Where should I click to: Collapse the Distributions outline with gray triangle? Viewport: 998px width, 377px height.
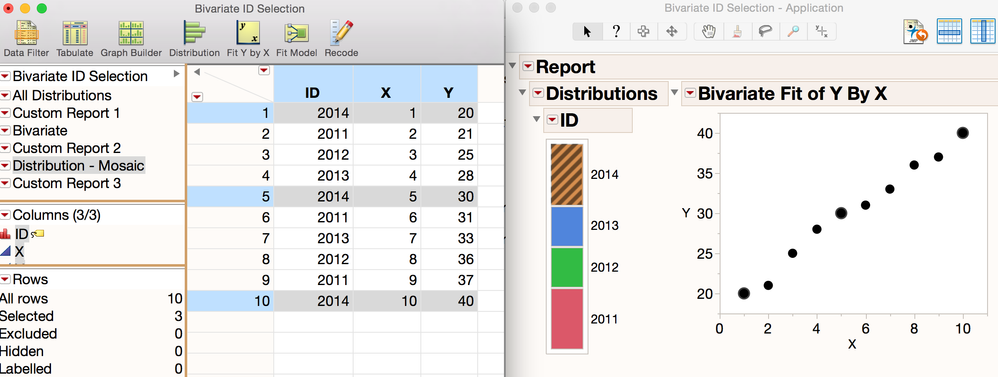point(523,93)
